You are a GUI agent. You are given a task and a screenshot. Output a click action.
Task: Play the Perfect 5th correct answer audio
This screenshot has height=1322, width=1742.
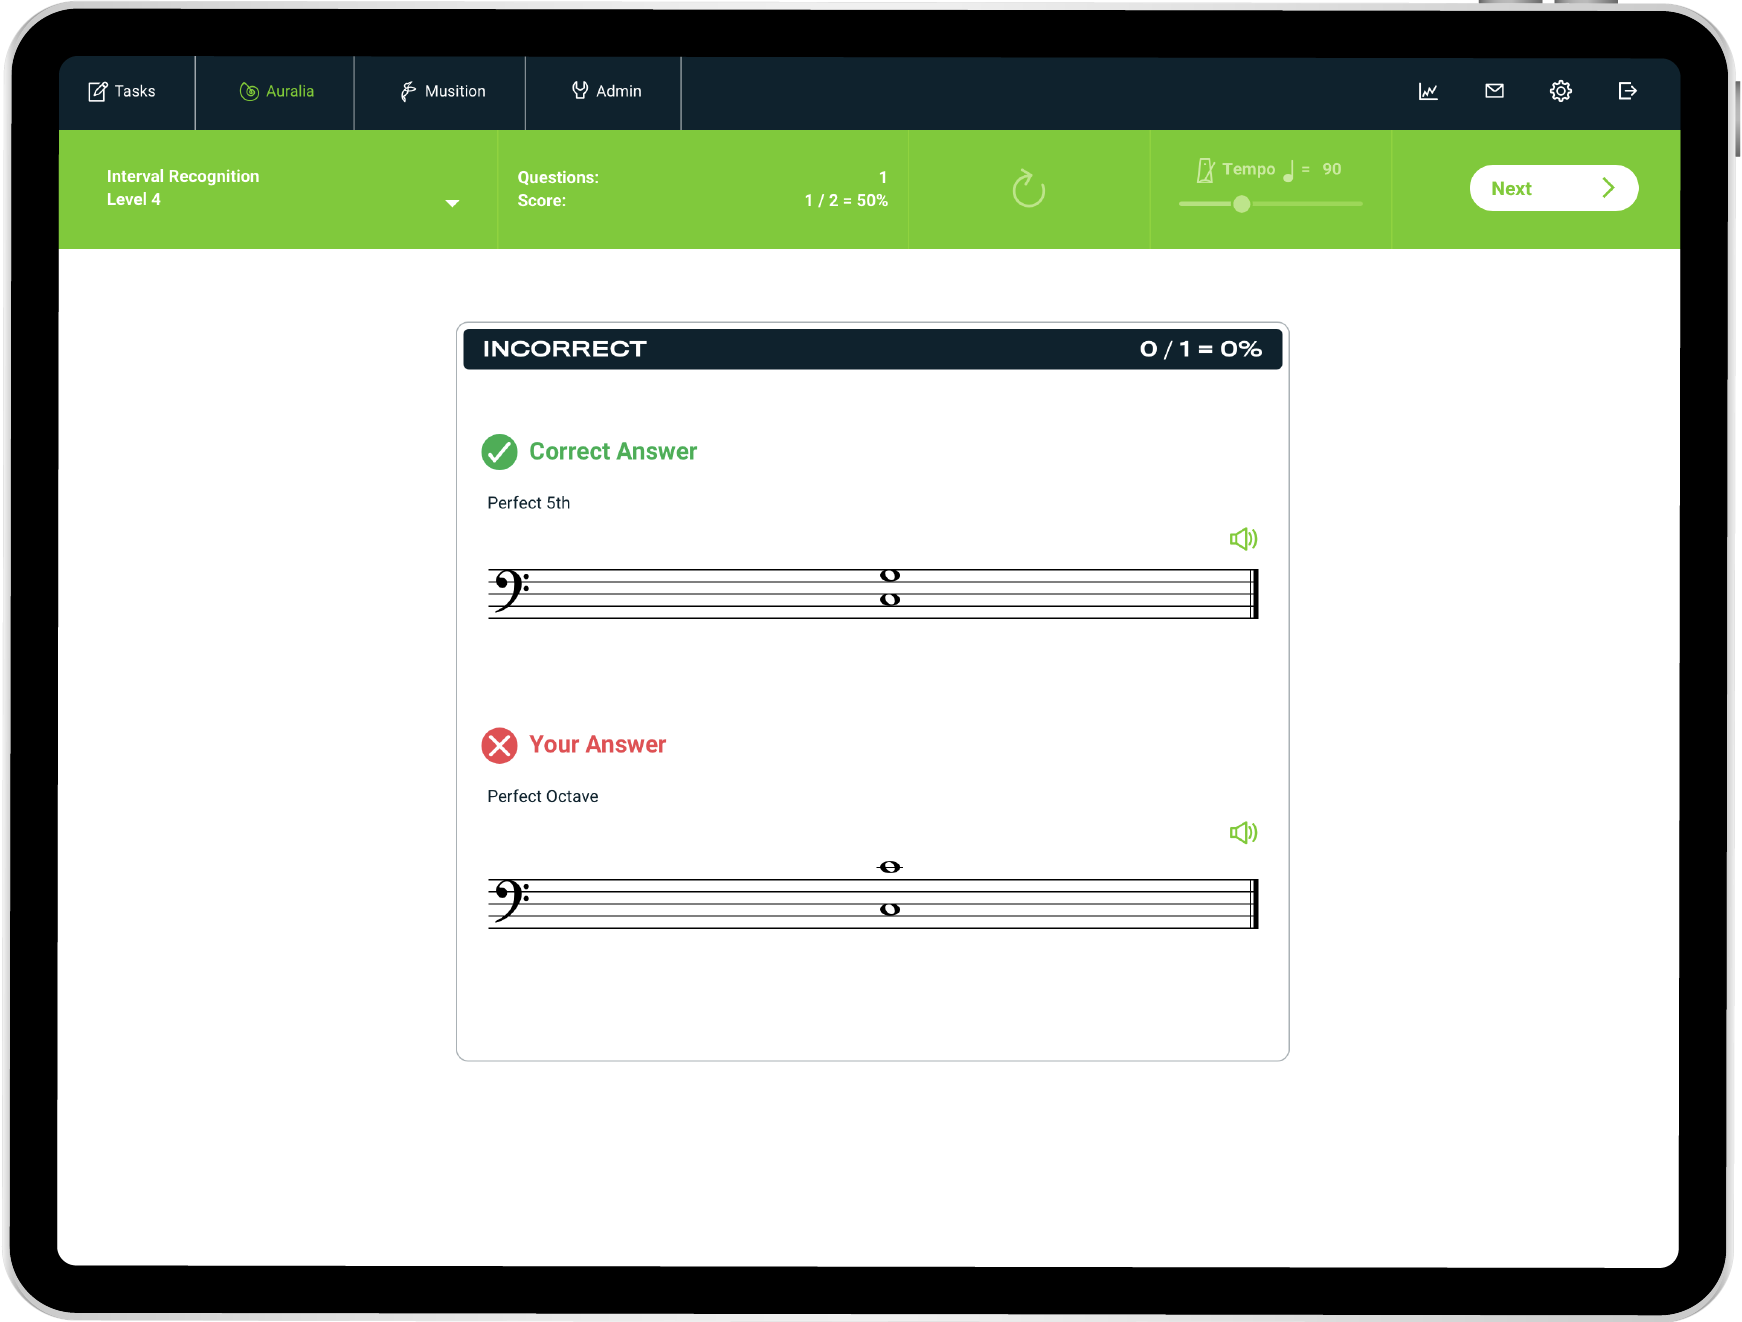1243,539
